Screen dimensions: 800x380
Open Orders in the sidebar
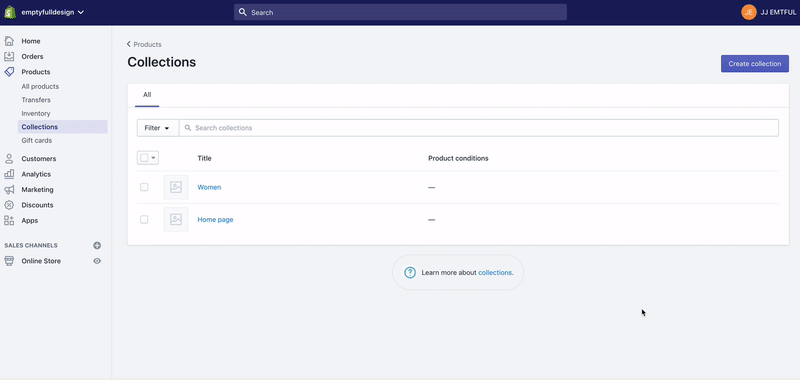pos(32,57)
